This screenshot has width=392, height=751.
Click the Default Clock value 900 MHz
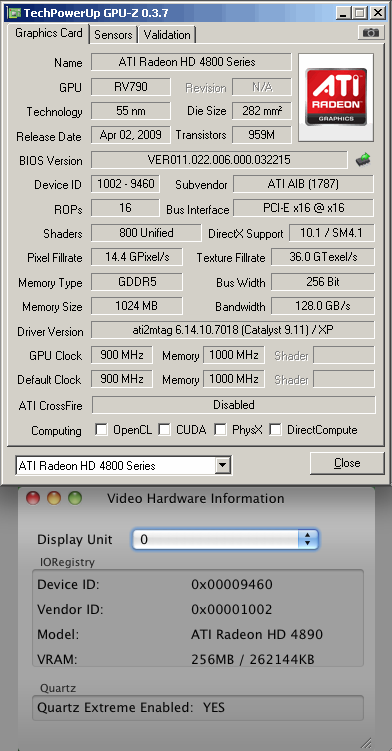[122, 379]
